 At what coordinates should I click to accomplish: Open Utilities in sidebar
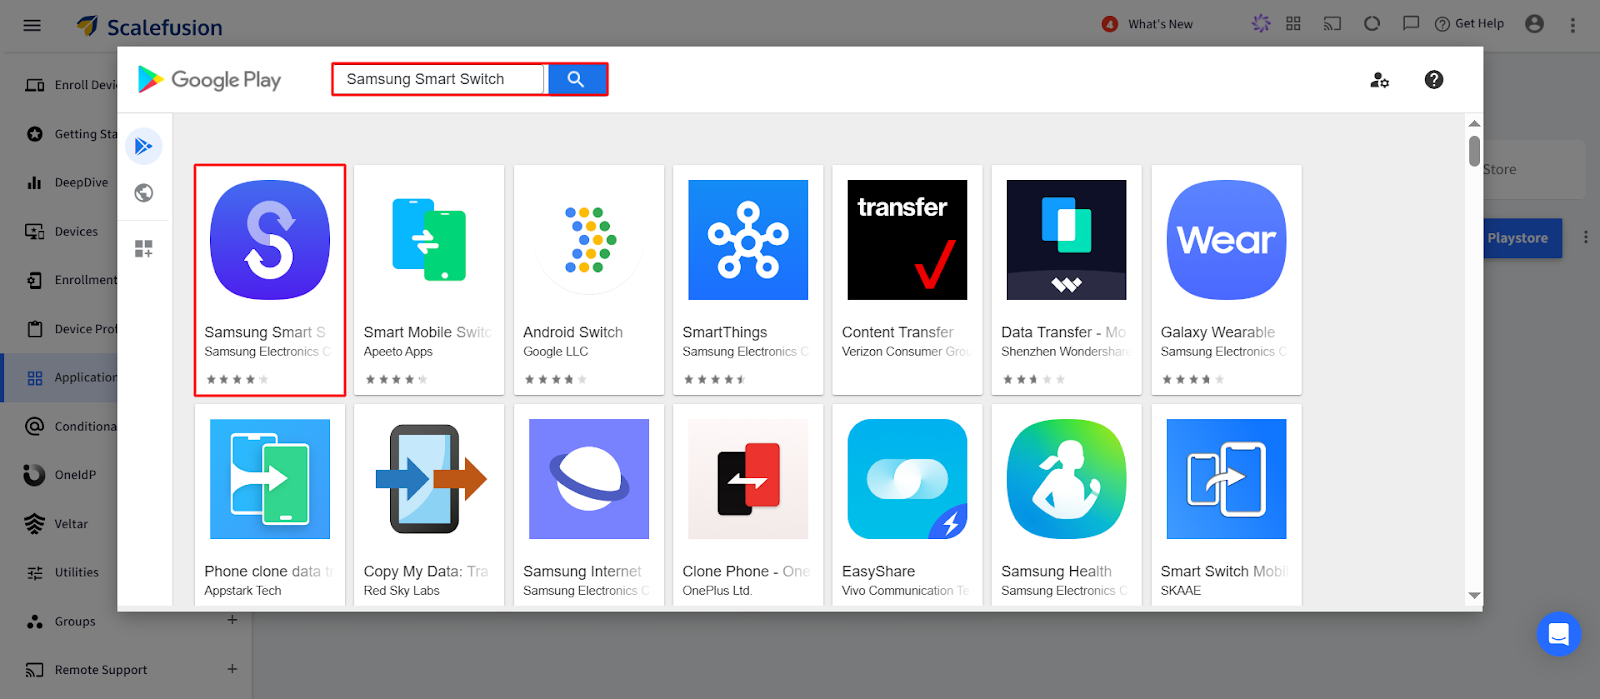tap(62, 573)
